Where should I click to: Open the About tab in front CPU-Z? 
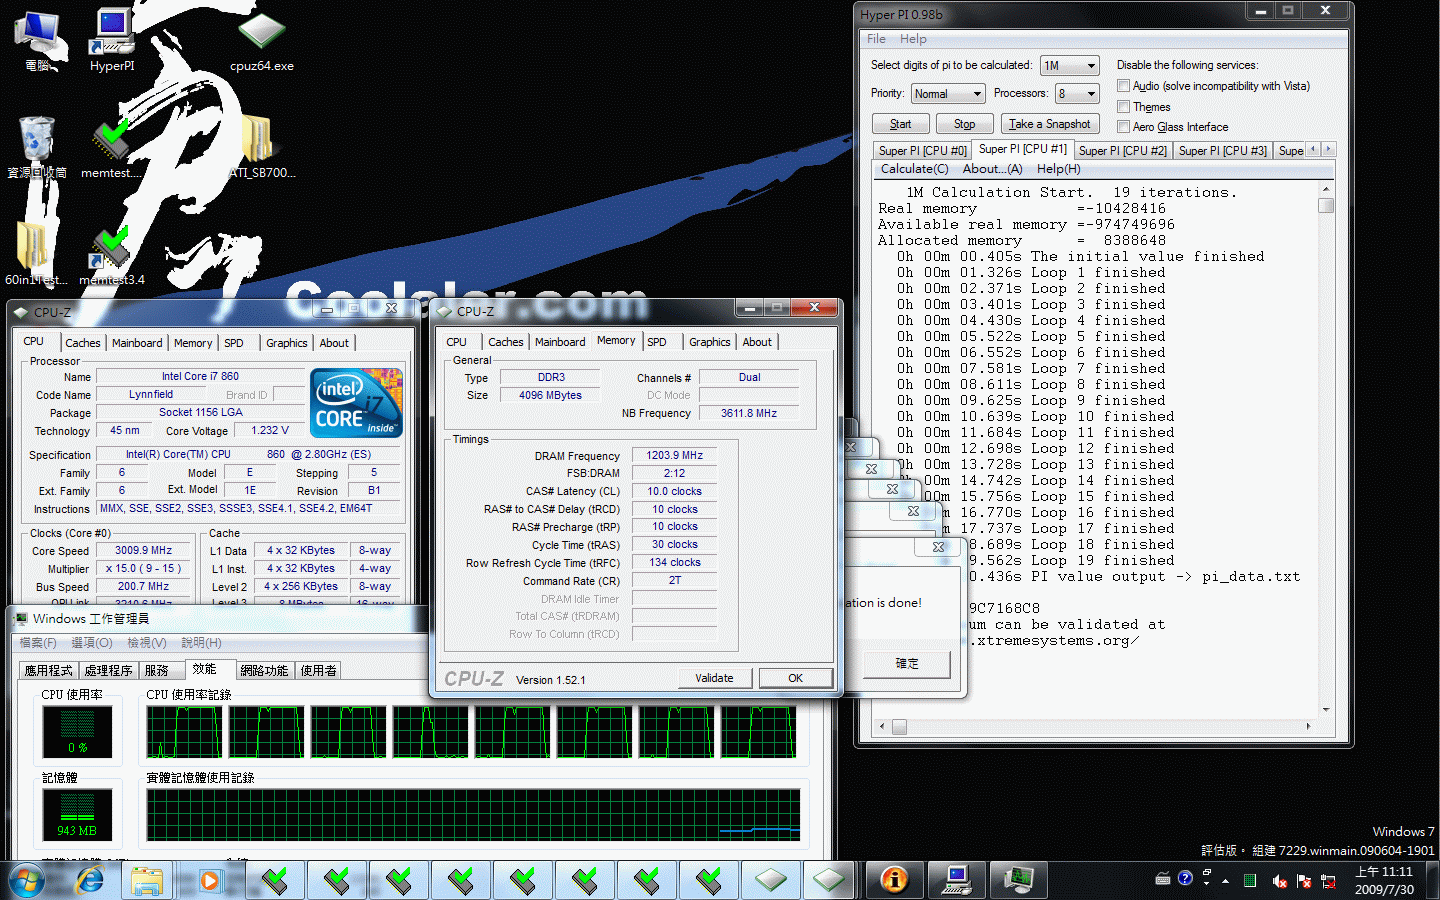(757, 342)
